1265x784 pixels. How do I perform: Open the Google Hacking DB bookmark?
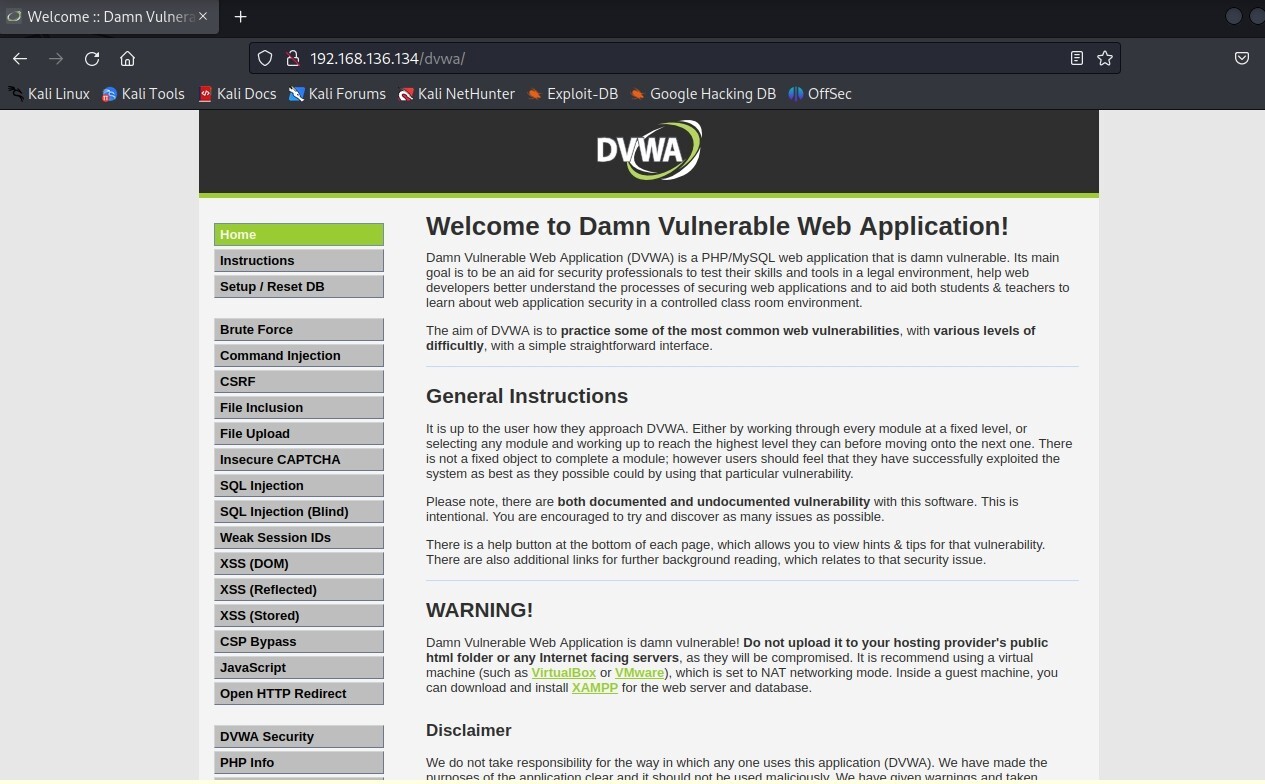(x=703, y=94)
